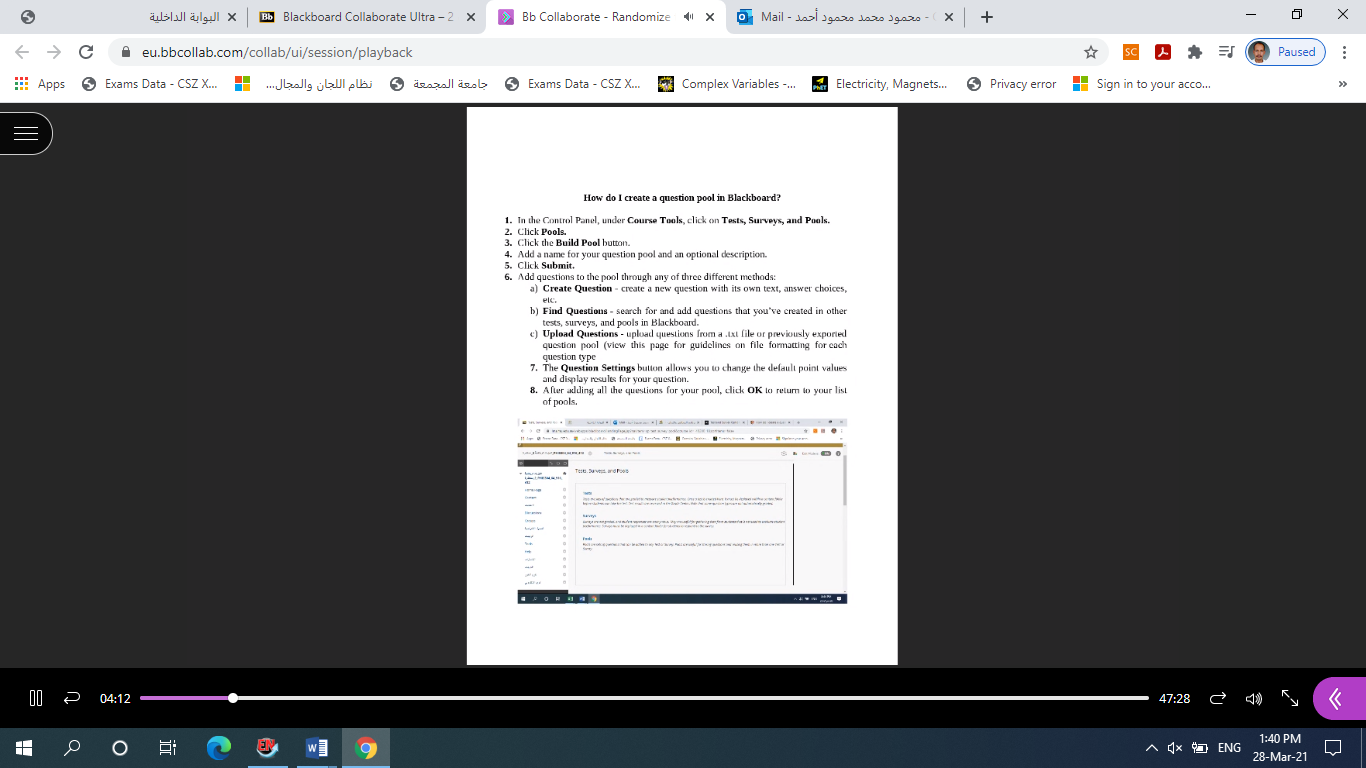
Task: Open the جامعة المجمعة bookmark
Action: coord(439,84)
